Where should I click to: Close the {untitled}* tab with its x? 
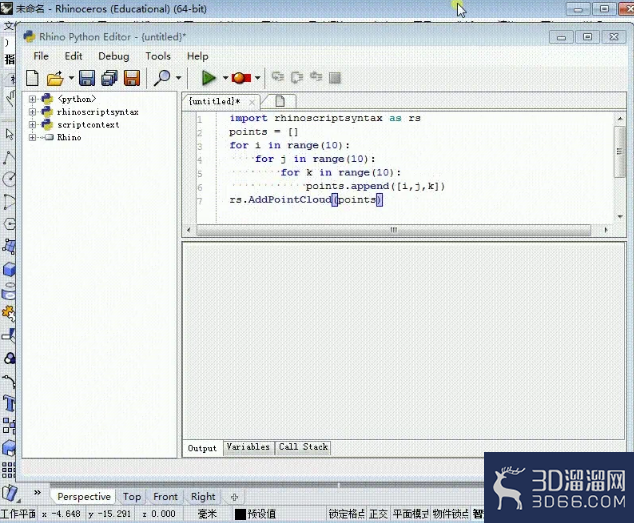pos(252,102)
